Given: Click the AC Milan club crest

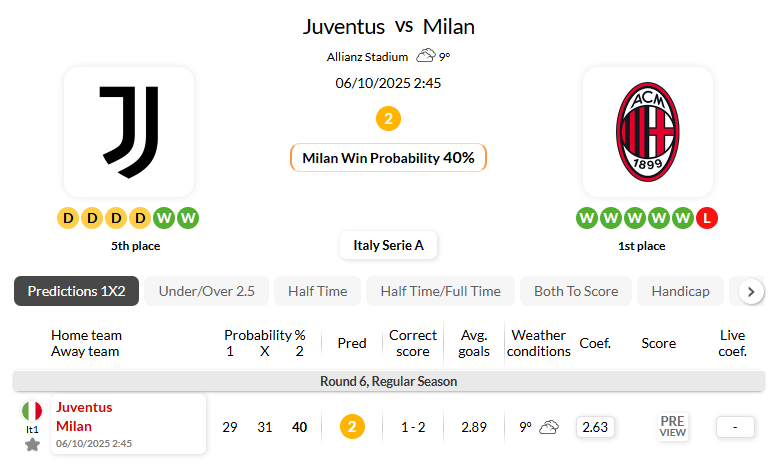Looking at the screenshot, I should tap(648, 131).
